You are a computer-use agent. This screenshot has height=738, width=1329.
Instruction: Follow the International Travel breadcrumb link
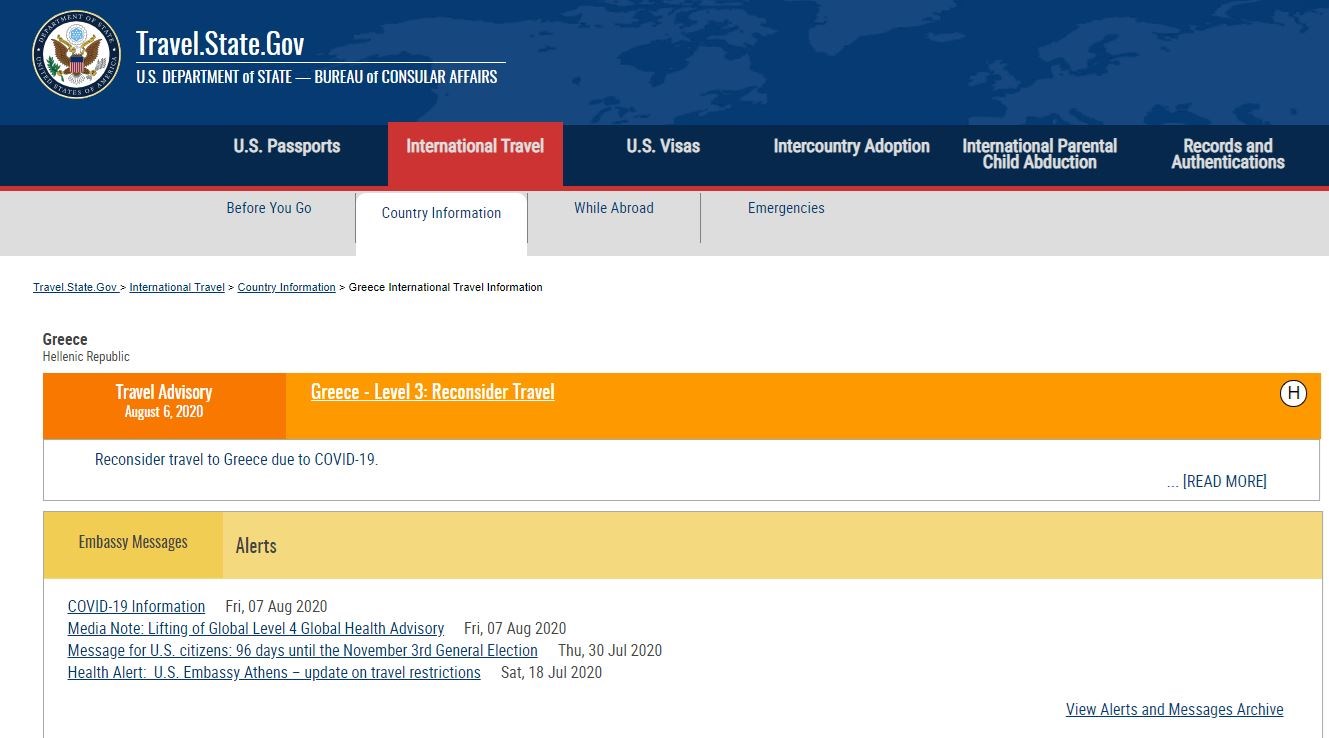pyautogui.click(x=177, y=287)
